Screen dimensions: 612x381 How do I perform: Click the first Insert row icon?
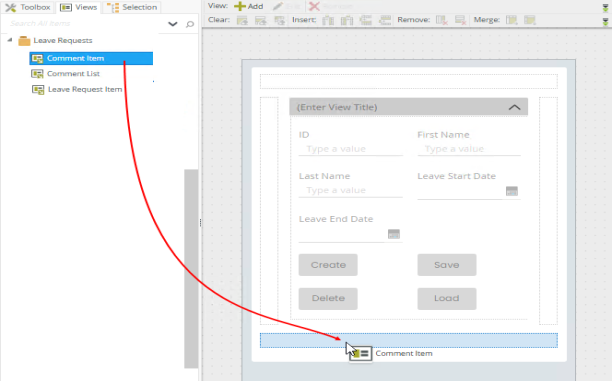click(x=365, y=20)
